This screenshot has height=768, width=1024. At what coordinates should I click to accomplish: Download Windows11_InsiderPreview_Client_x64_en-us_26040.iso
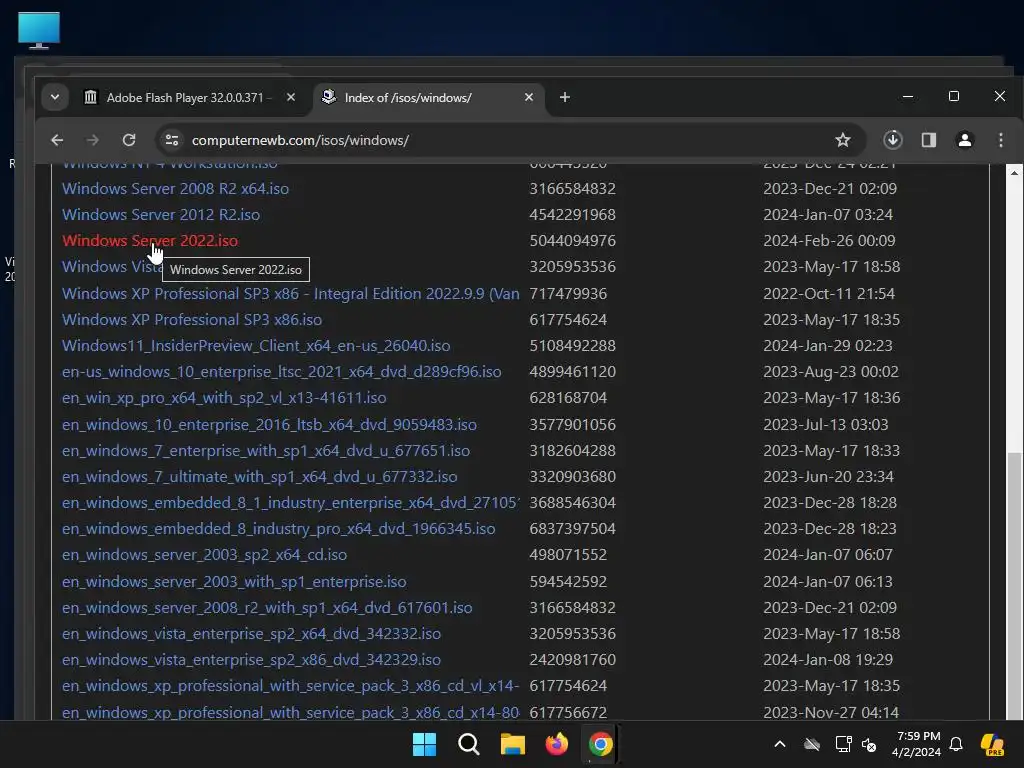[x=256, y=346]
